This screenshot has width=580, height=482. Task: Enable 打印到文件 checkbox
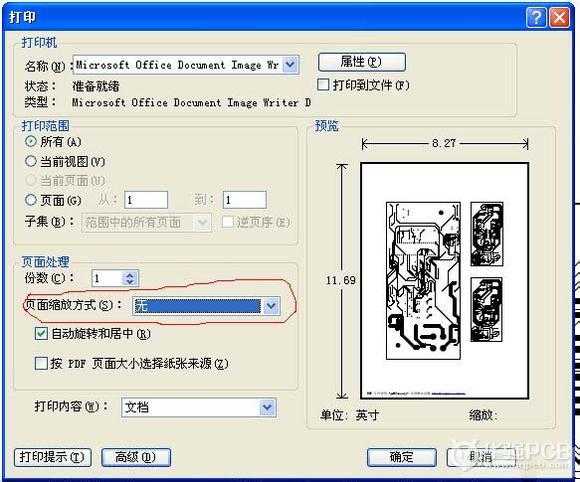[x=323, y=85]
